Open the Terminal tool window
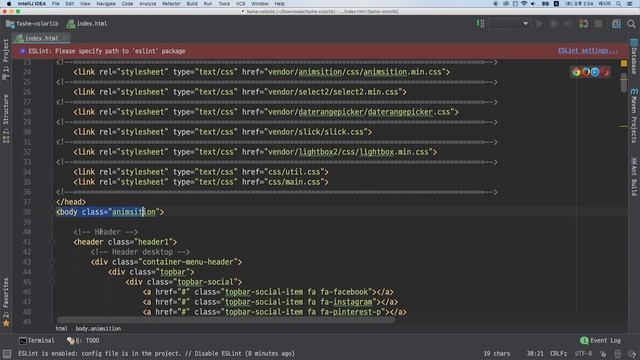 coord(37,340)
